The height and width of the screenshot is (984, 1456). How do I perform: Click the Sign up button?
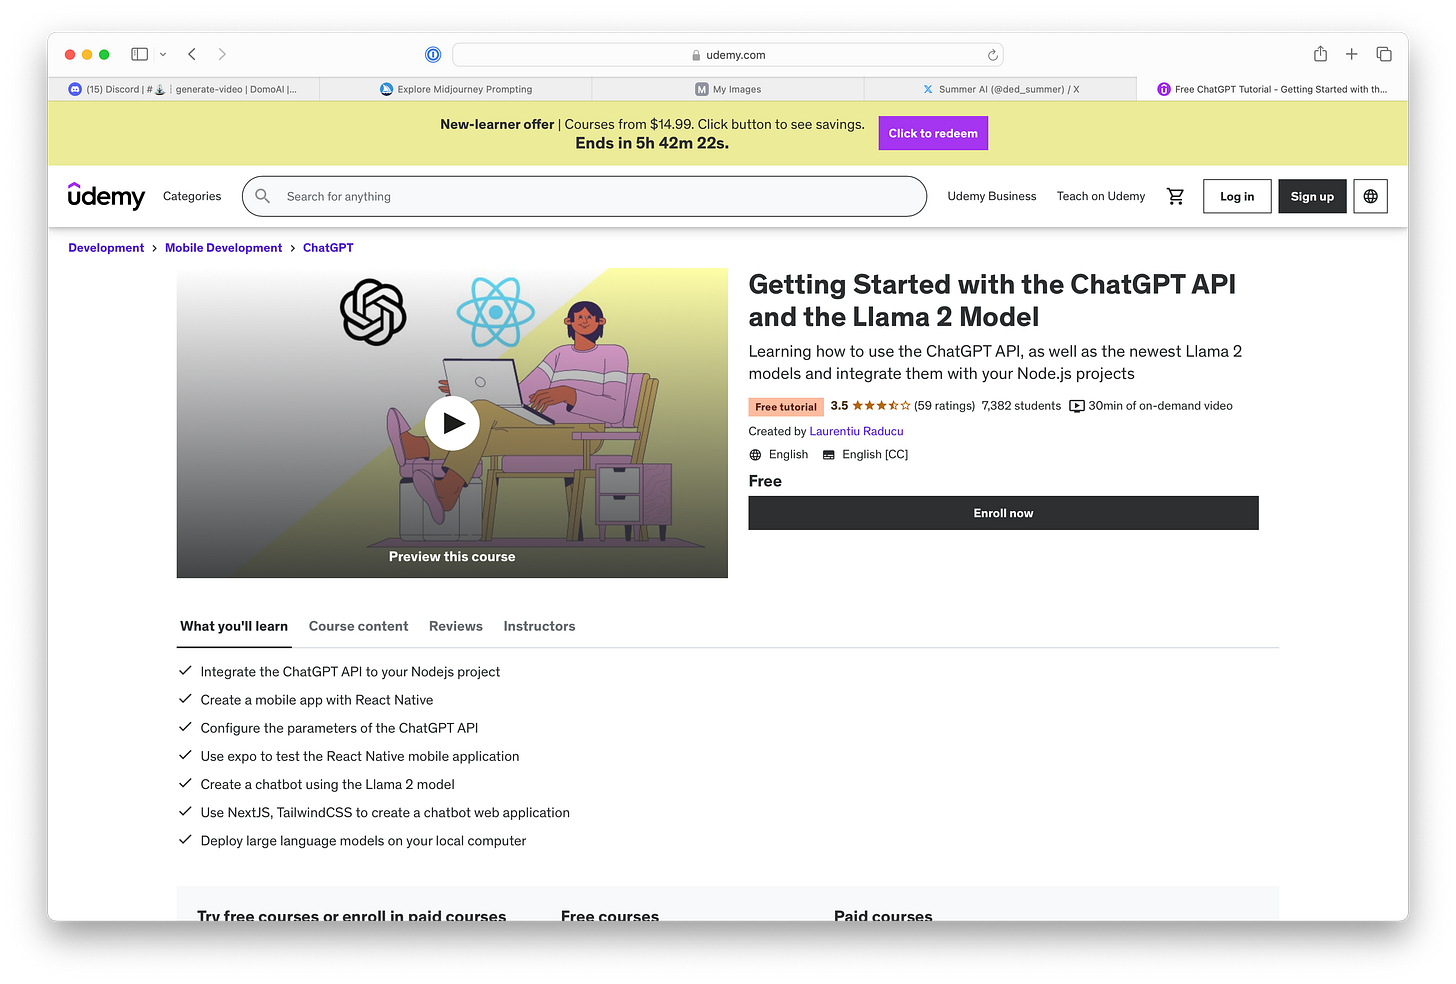point(1312,196)
